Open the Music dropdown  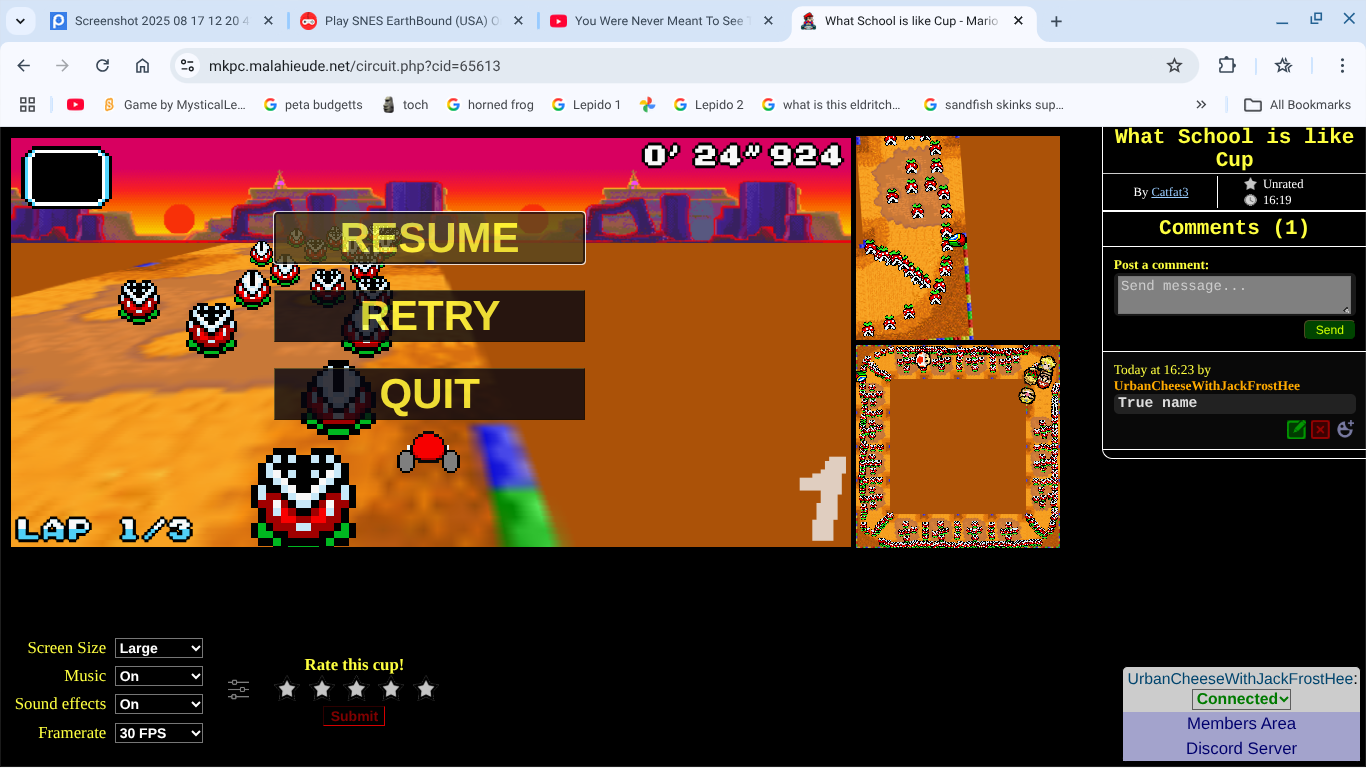(x=159, y=676)
